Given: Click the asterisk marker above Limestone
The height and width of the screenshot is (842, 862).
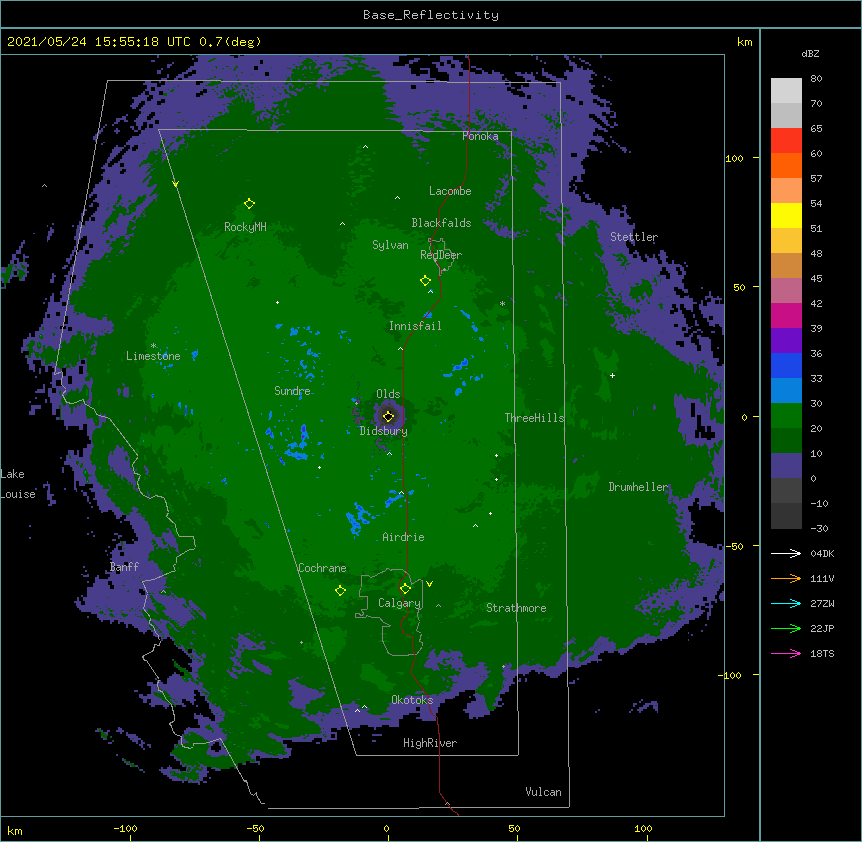Looking at the screenshot, I should 153,346.
